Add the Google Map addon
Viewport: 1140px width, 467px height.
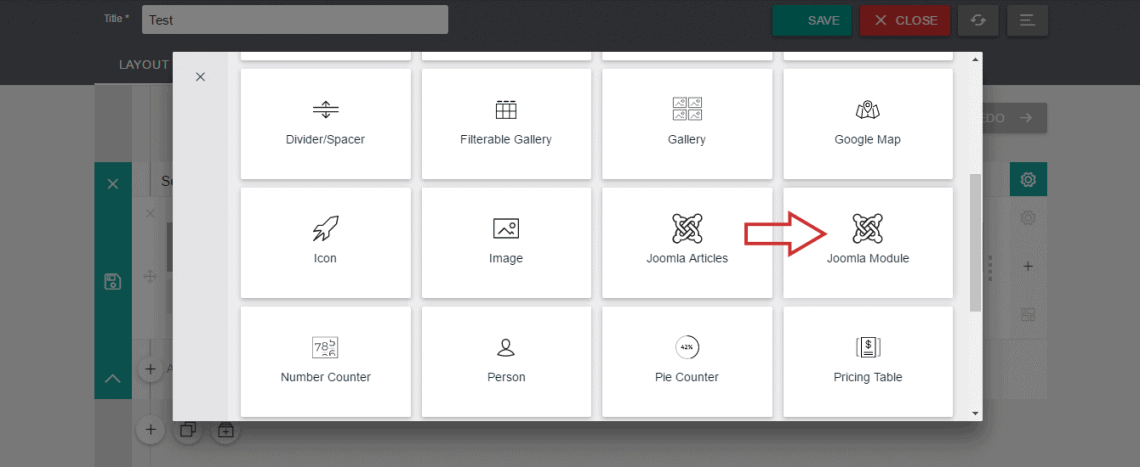[x=867, y=123]
